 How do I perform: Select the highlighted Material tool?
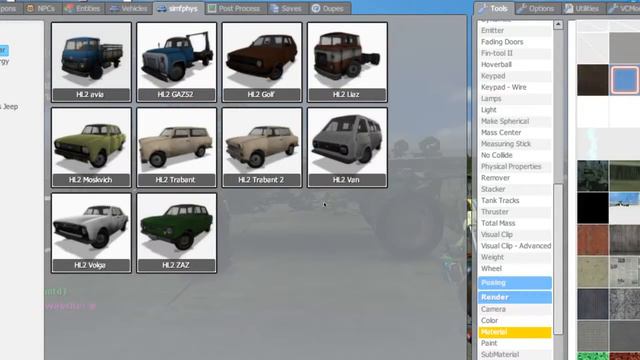click(515, 332)
